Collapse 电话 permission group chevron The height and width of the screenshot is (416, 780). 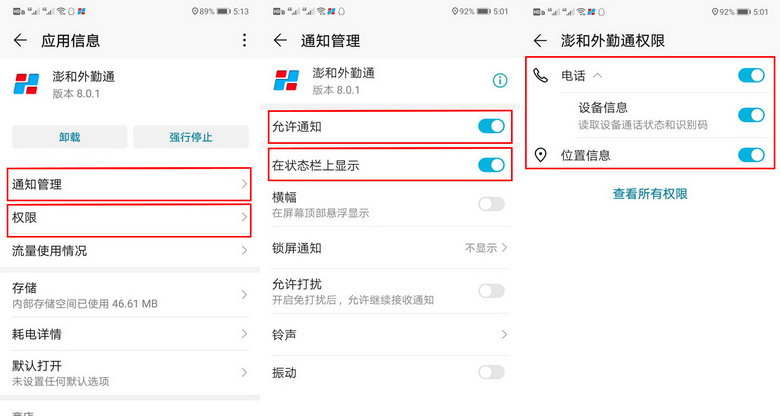tap(597, 76)
